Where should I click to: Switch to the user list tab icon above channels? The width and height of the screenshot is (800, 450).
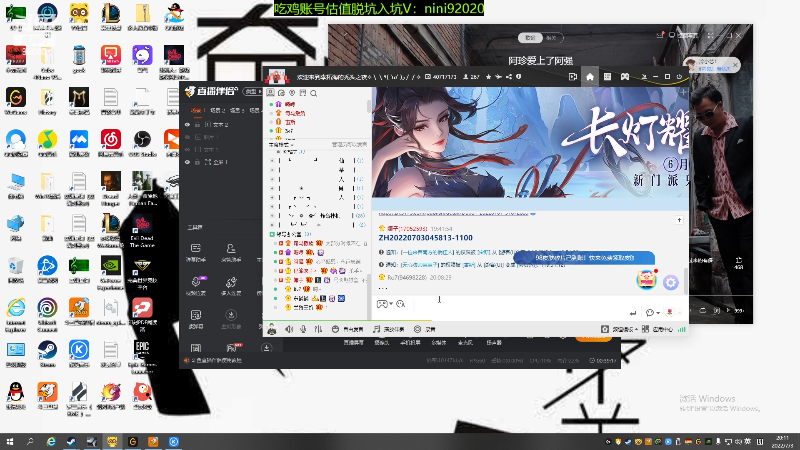[x=270, y=93]
